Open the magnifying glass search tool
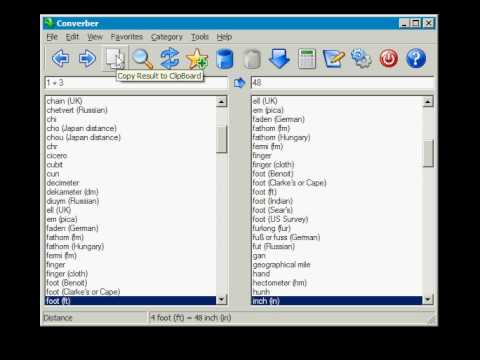The height and width of the screenshot is (360, 480). click(142, 59)
